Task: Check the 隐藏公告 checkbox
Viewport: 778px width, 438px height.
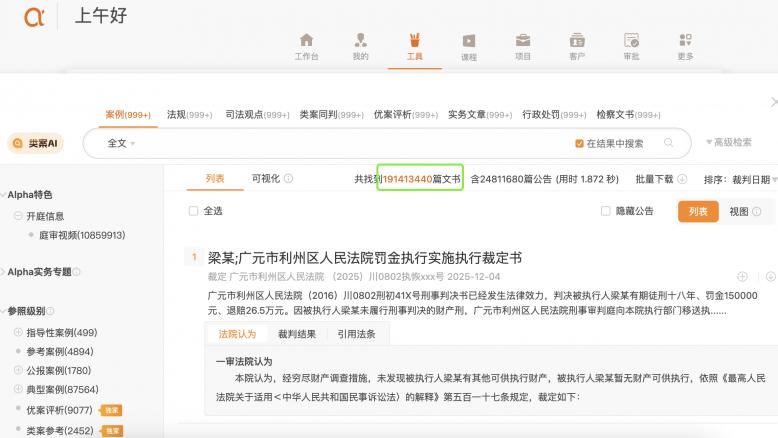Action: click(605, 211)
